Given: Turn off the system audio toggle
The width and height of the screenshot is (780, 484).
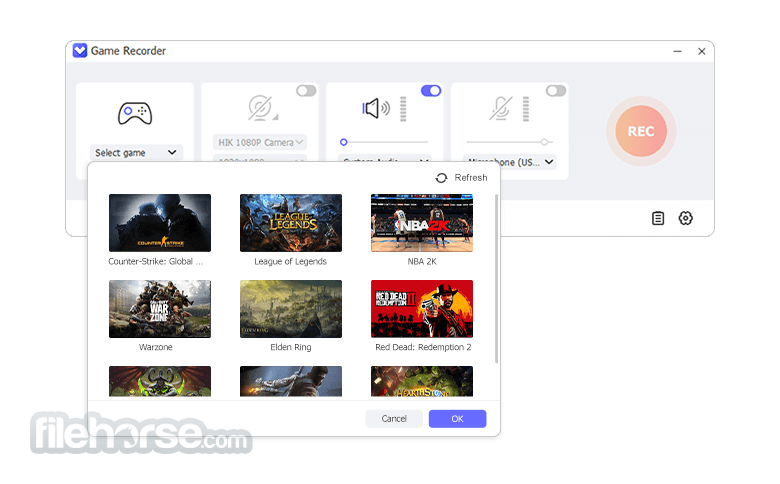Looking at the screenshot, I should (431, 91).
